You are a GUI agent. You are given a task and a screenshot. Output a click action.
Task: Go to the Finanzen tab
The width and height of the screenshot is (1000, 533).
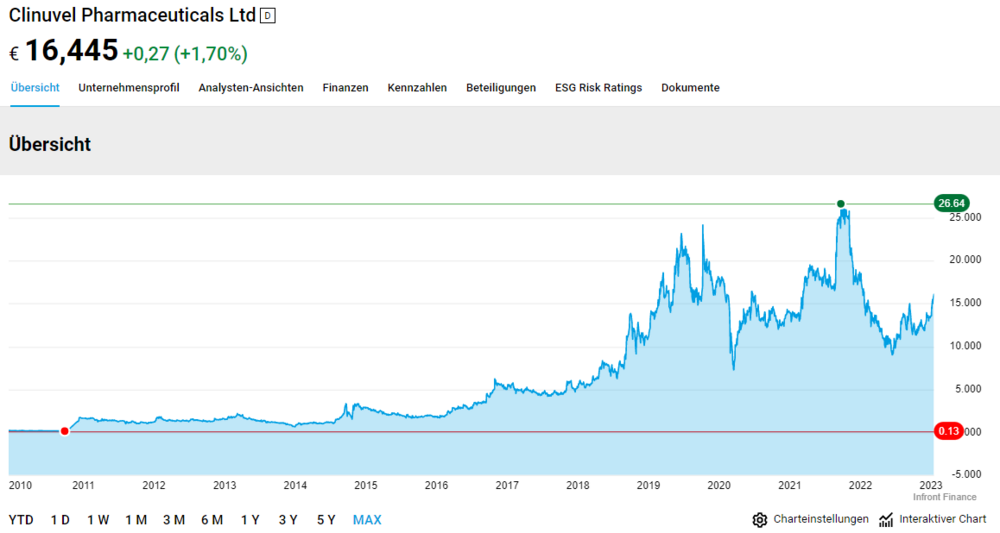point(345,88)
